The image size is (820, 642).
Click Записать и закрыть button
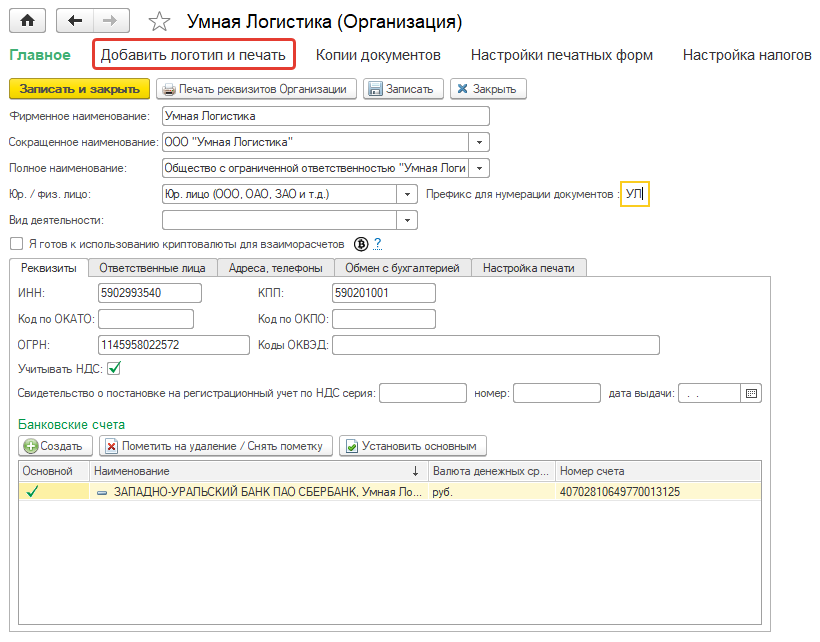coord(79,89)
